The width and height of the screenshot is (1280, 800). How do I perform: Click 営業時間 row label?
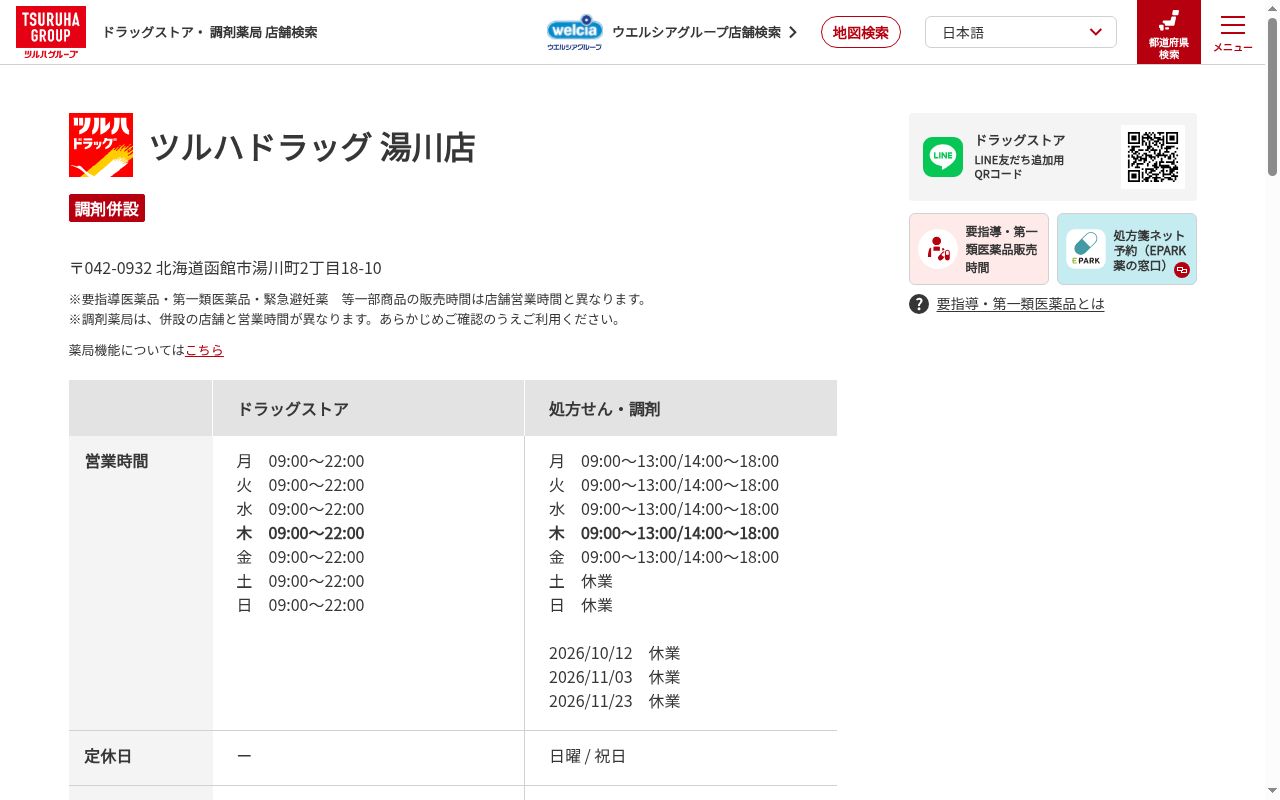tap(116, 461)
